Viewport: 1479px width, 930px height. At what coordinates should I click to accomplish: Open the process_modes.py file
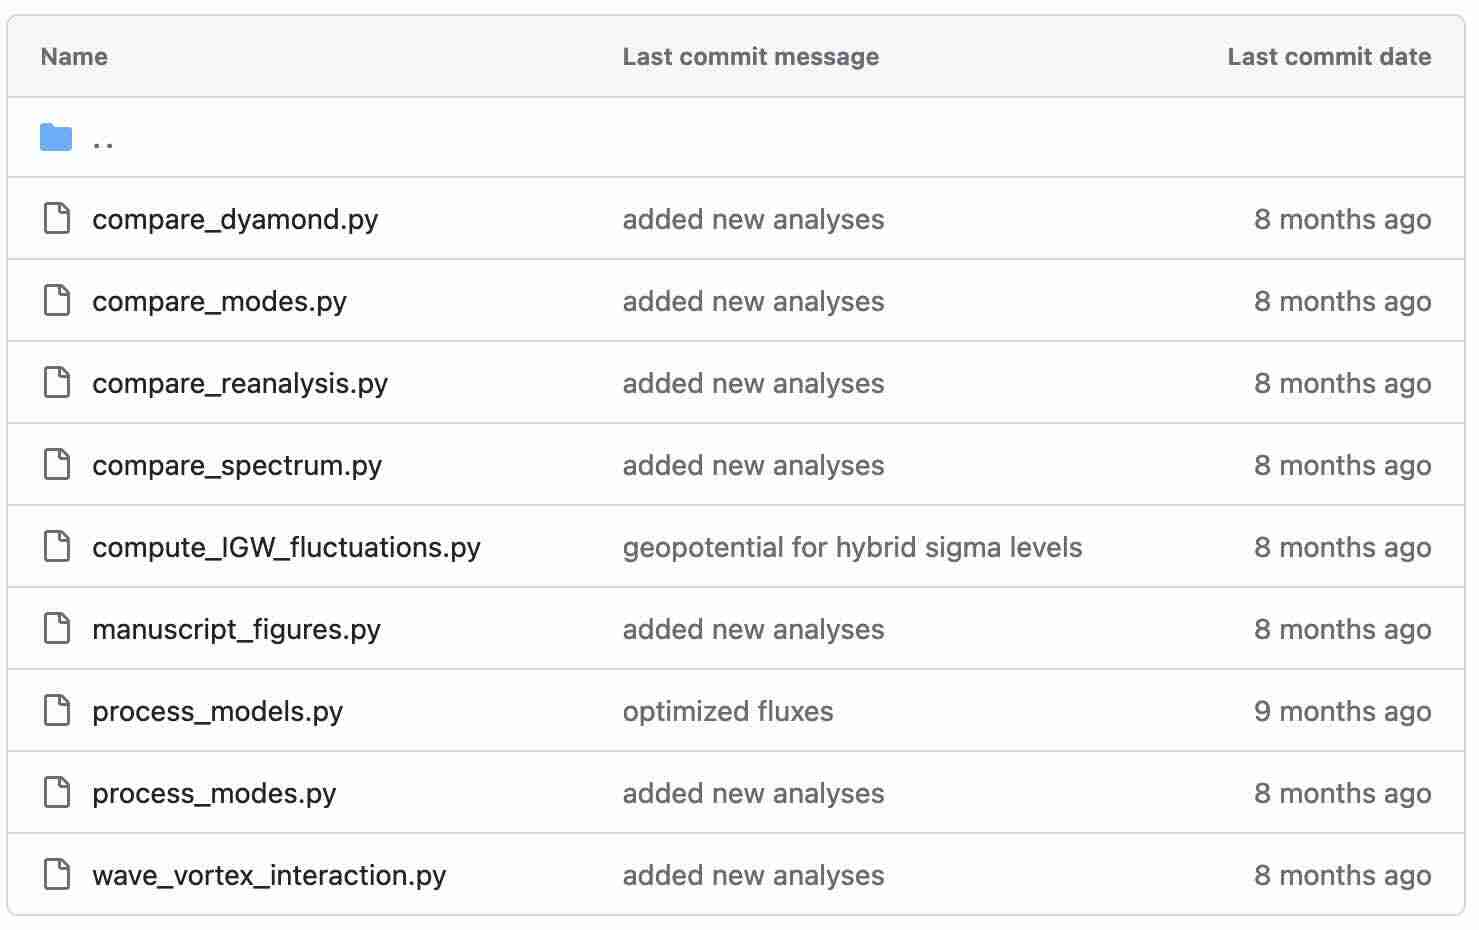214,793
